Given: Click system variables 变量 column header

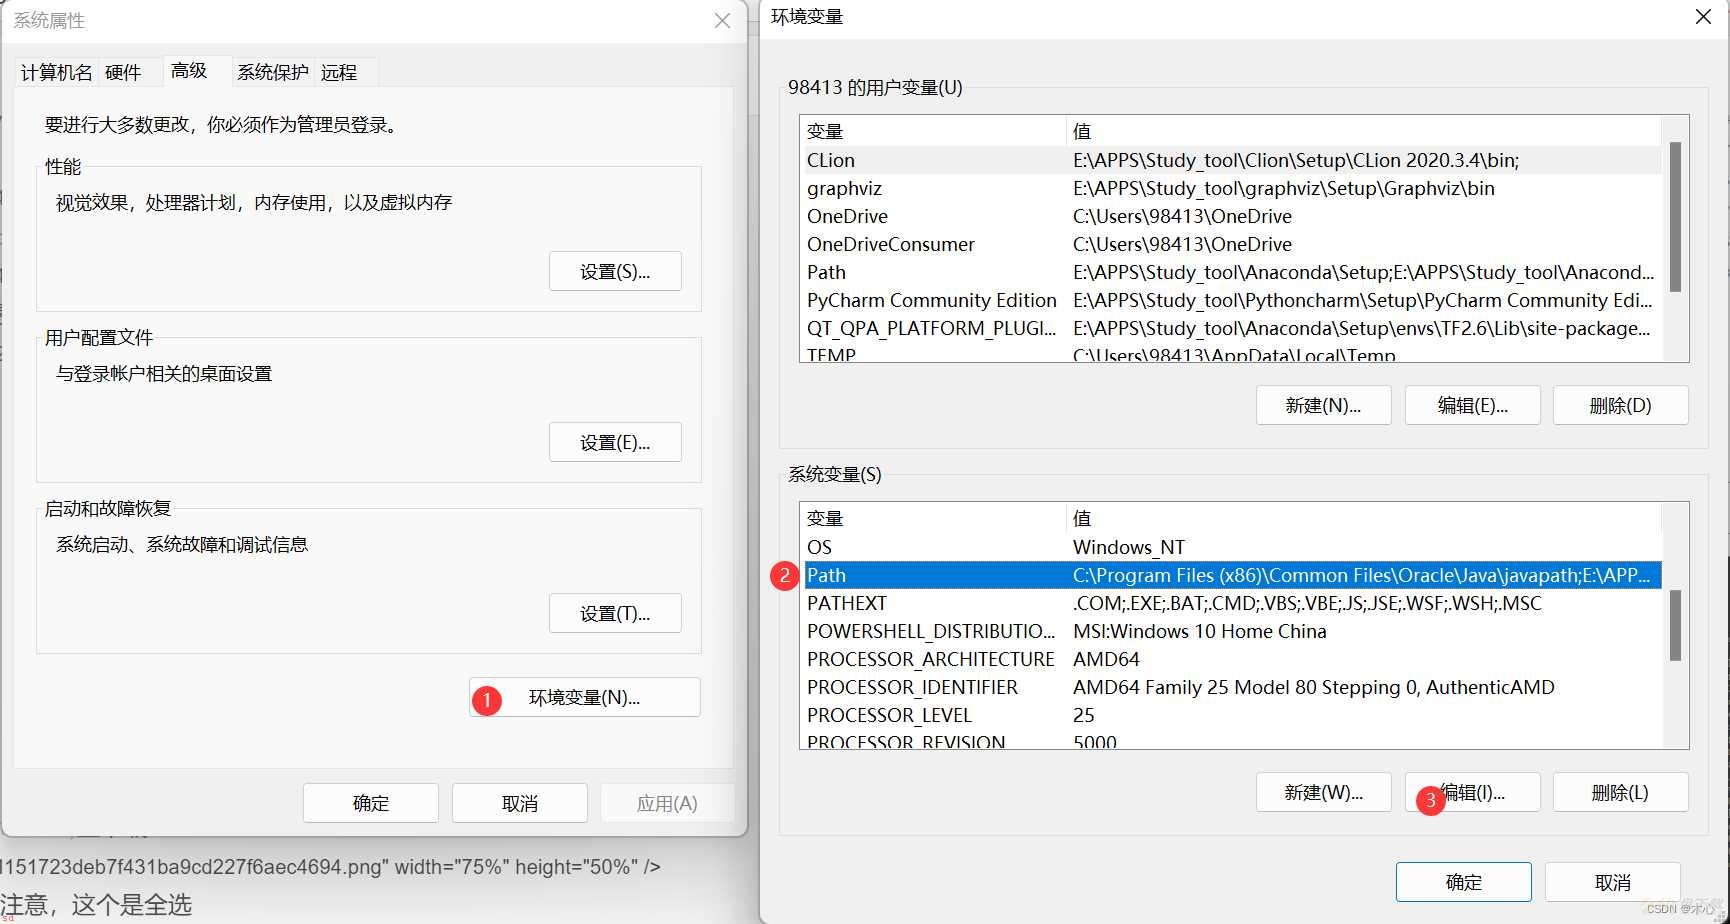Looking at the screenshot, I should [933, 518].
